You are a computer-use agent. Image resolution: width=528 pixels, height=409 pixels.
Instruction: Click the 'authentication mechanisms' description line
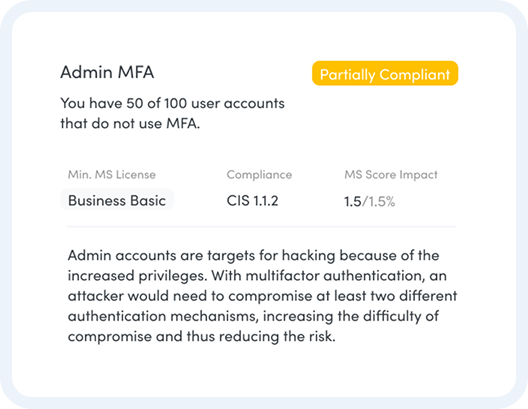tap(253, 316)
